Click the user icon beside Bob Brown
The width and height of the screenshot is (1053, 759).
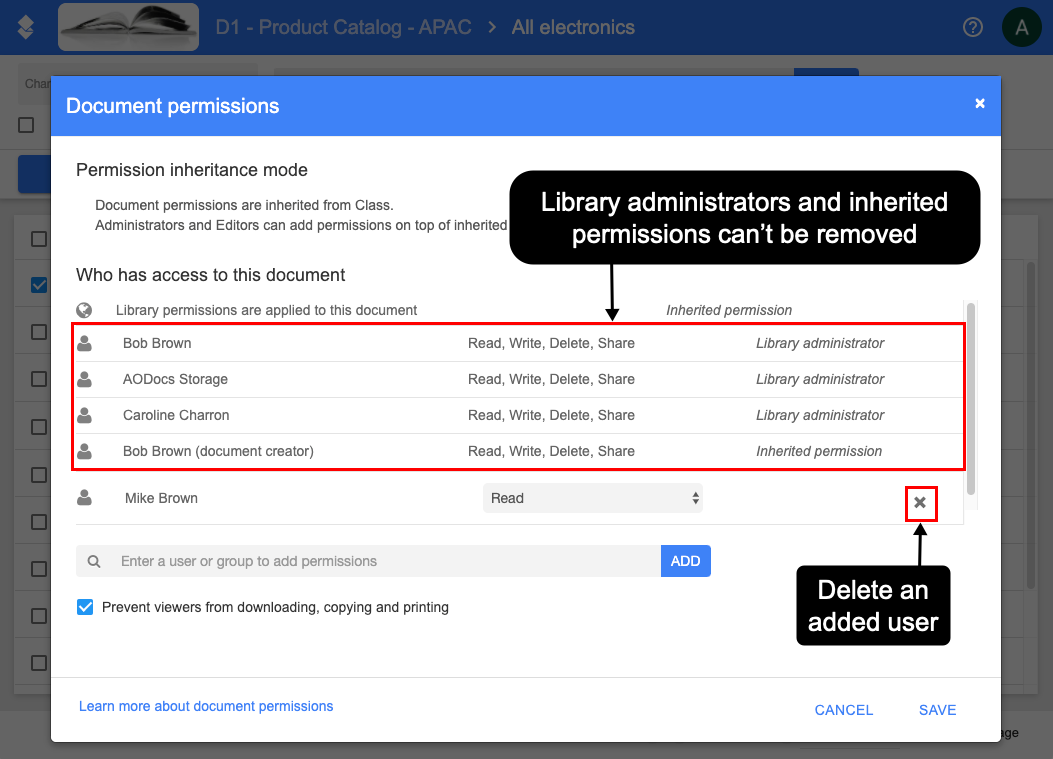click(x=86, y=343)
